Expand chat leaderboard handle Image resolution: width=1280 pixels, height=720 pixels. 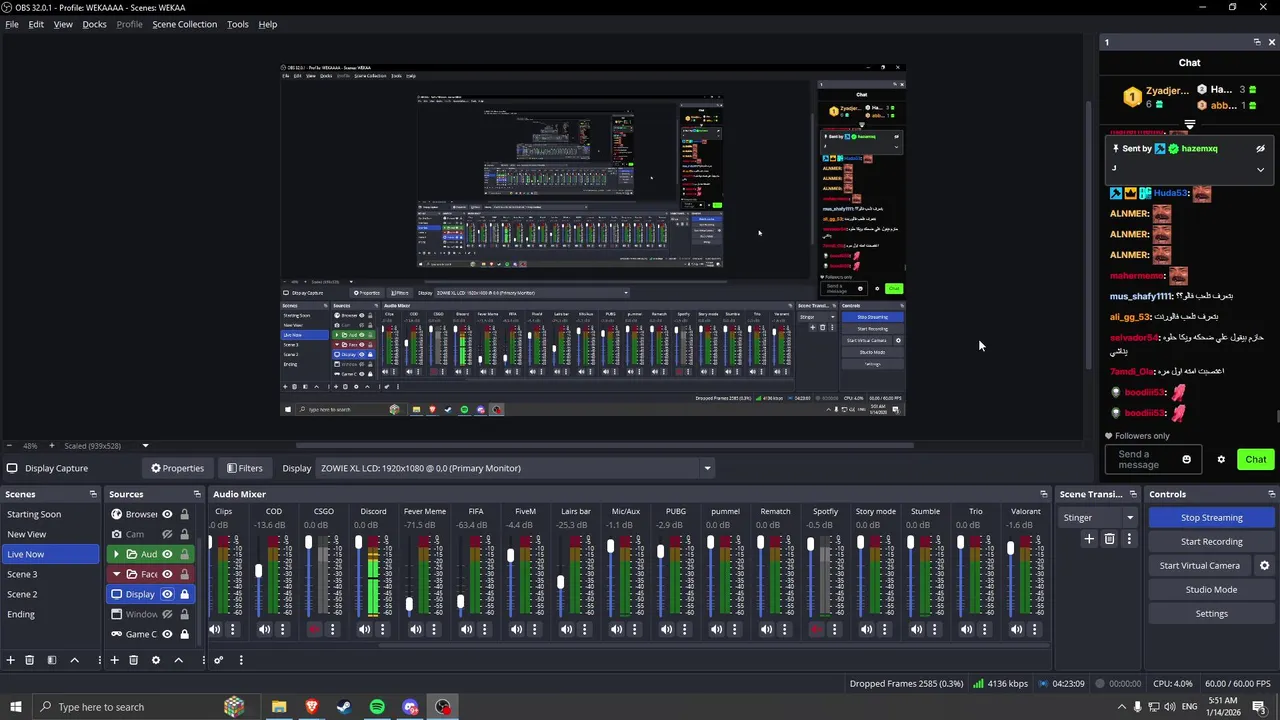1190,125
